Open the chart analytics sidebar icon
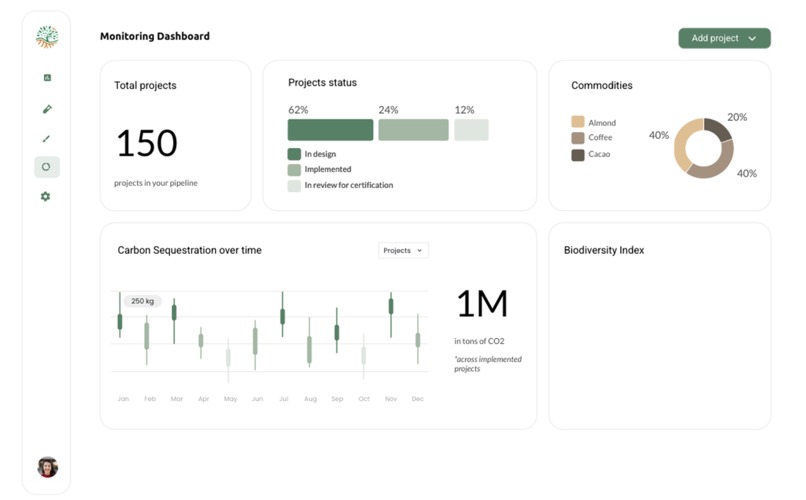Screen dimensions: 806x500 [47, 78]
